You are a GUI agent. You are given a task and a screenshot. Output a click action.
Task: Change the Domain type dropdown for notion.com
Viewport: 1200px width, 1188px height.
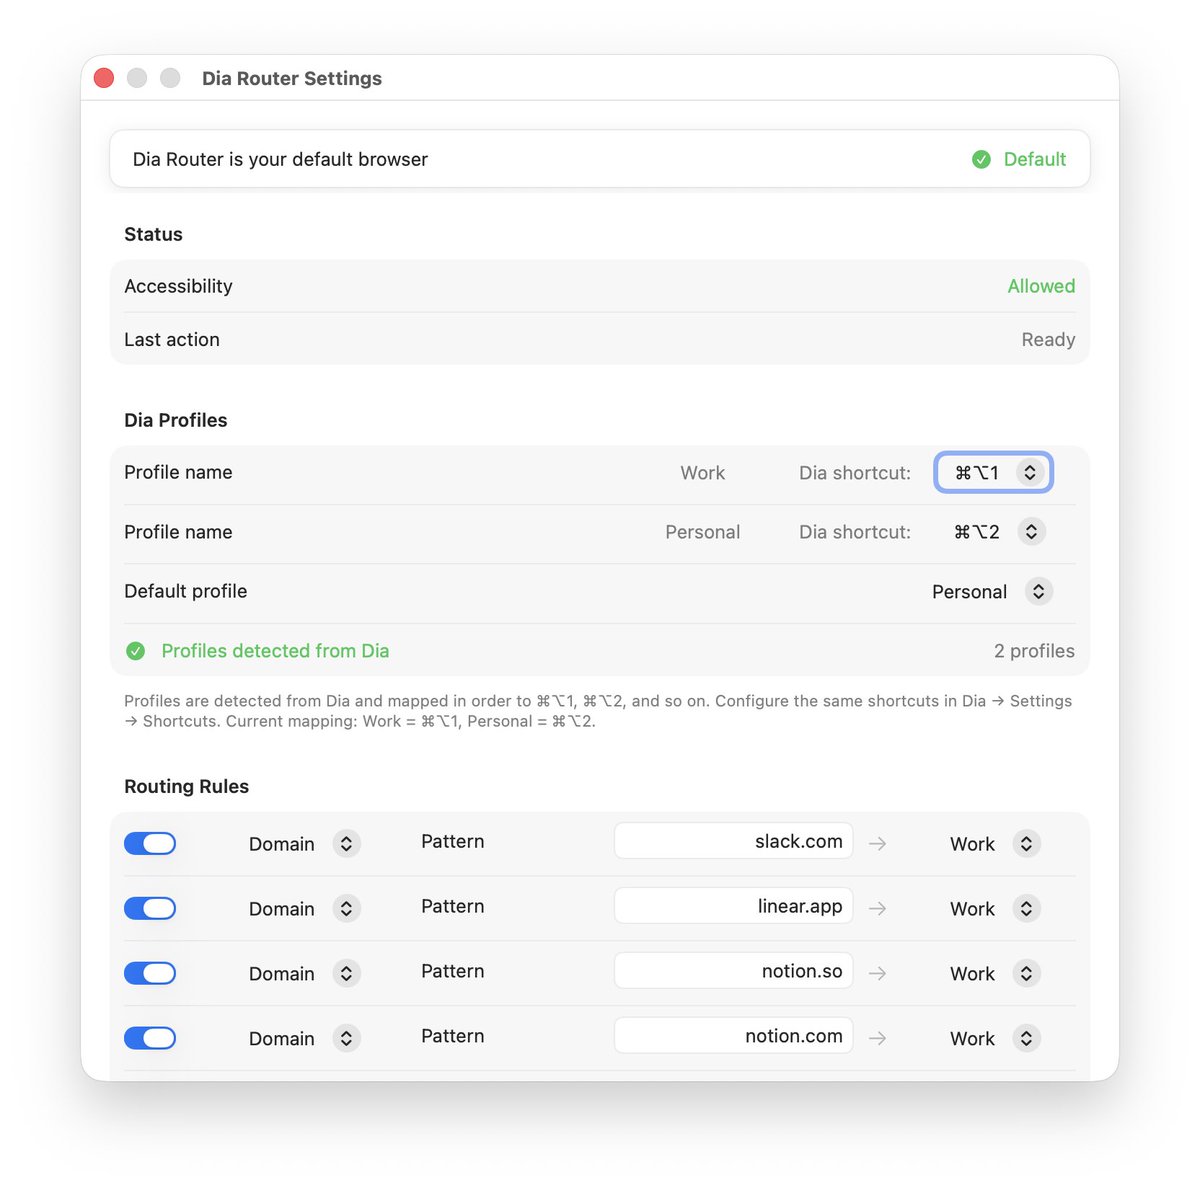[x=303, y=1039]
